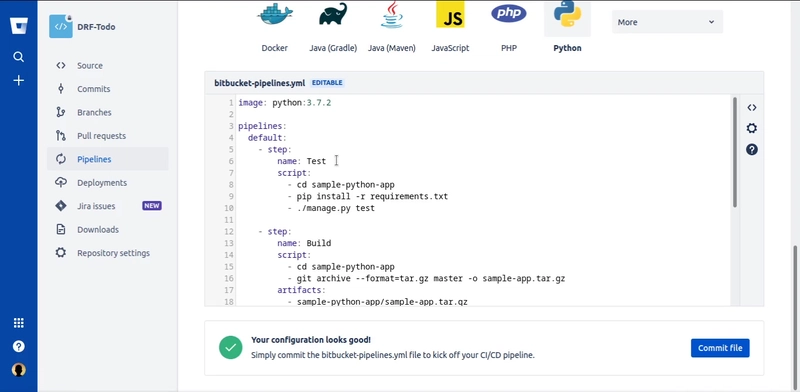This screenshot has width=800, height=392.
Task: Click the code editor vertical scrollbar
Action: [735, 152]
